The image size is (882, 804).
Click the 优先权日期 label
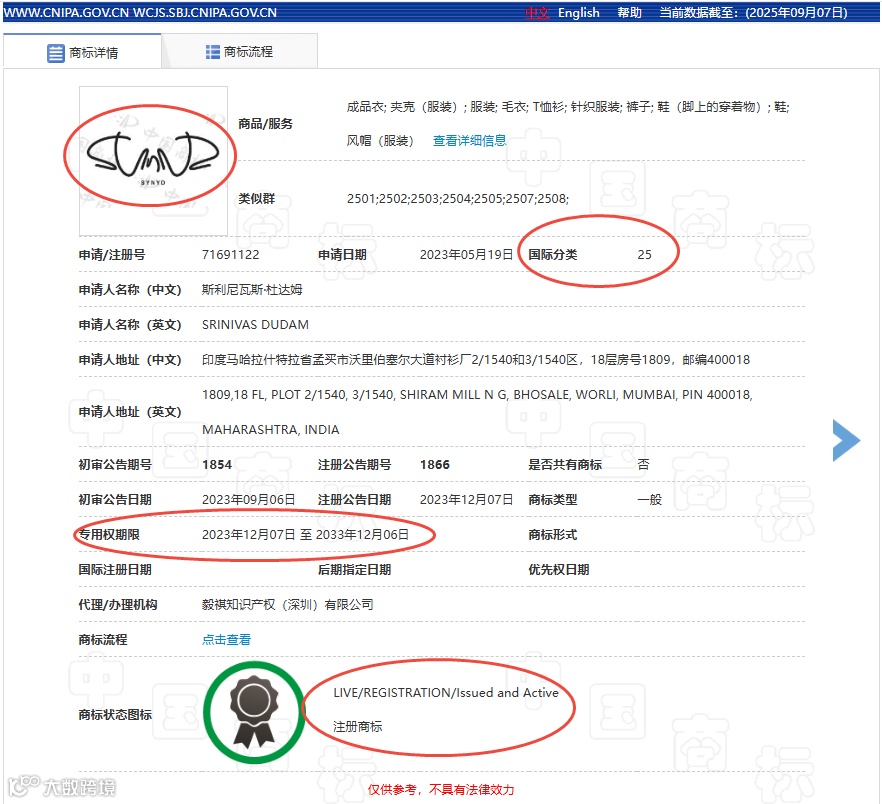click(559, 570)
